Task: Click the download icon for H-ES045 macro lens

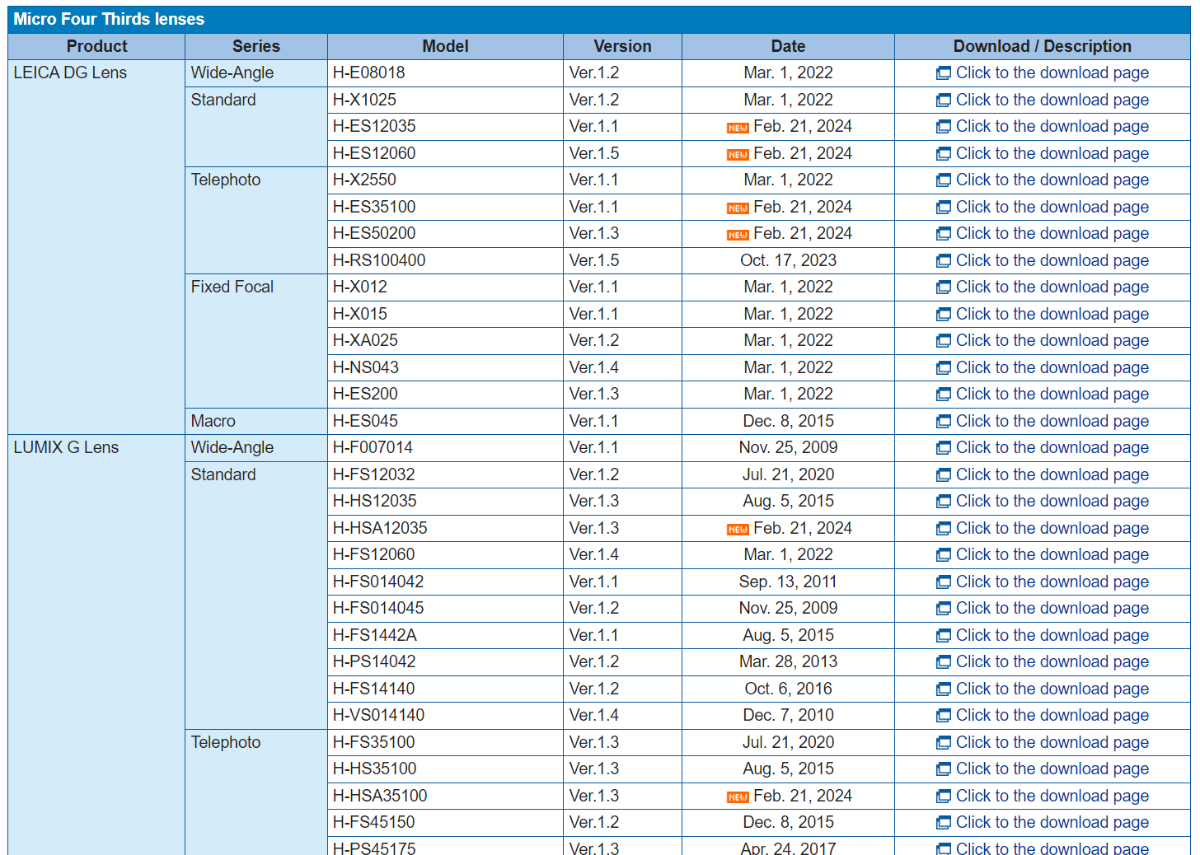Action: pos(943,421)
